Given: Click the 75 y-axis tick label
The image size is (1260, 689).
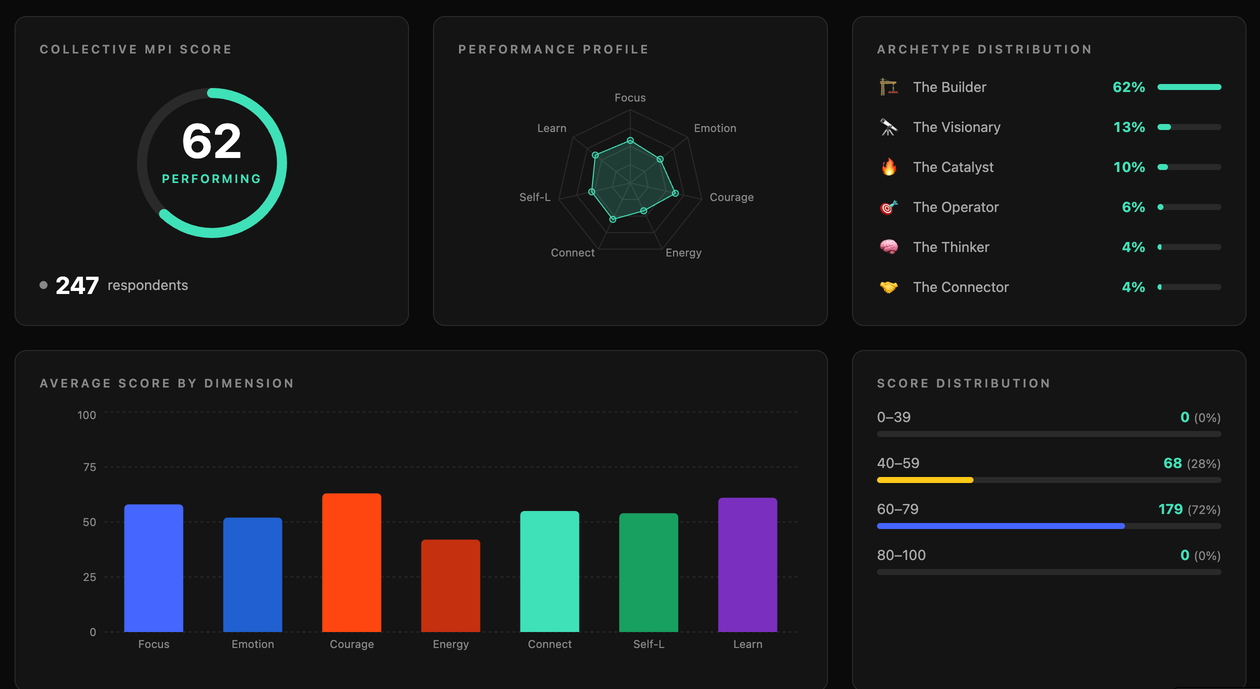Looking at the screenshot, I should pyautogui.click(x=90, y=467).
